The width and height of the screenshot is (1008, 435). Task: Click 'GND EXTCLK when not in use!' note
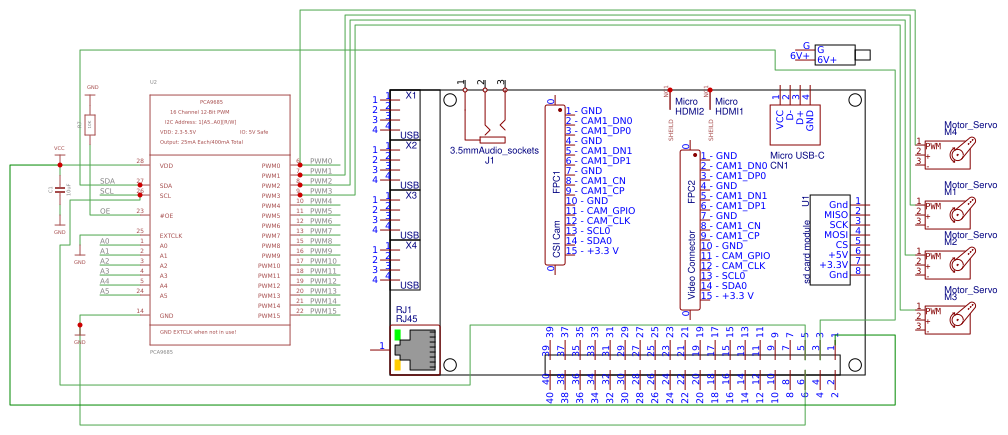[x=197, y=332]
